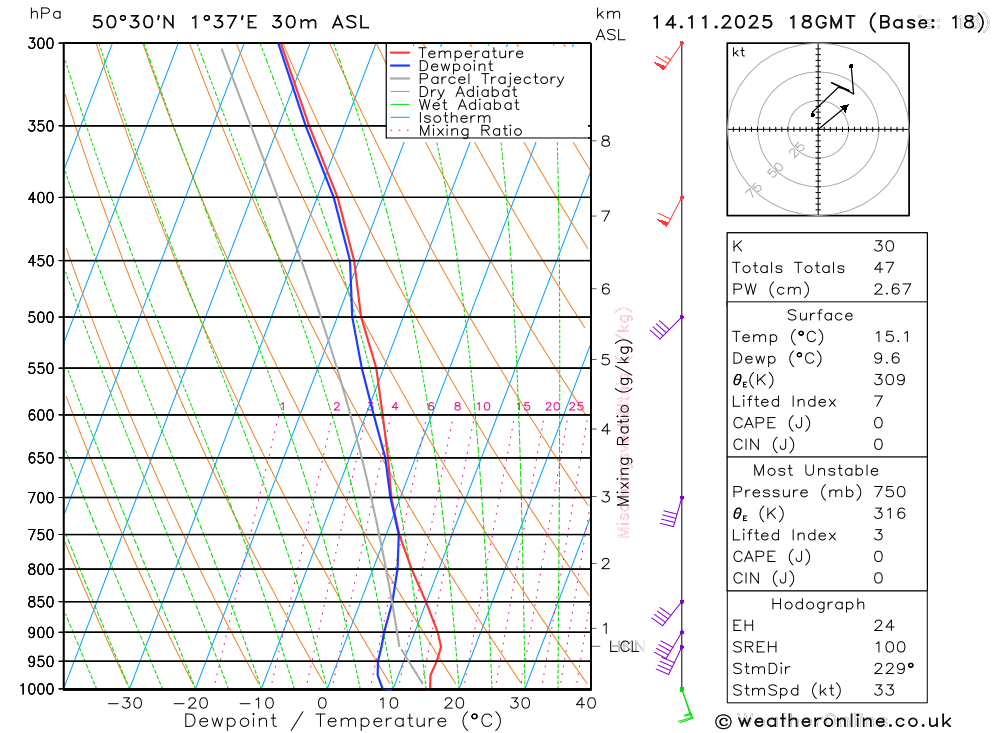Image resolution: width=1000 pixels, height=733 pixels.
Task: Click the K index value 30
Action: click(x=885, y=246)
